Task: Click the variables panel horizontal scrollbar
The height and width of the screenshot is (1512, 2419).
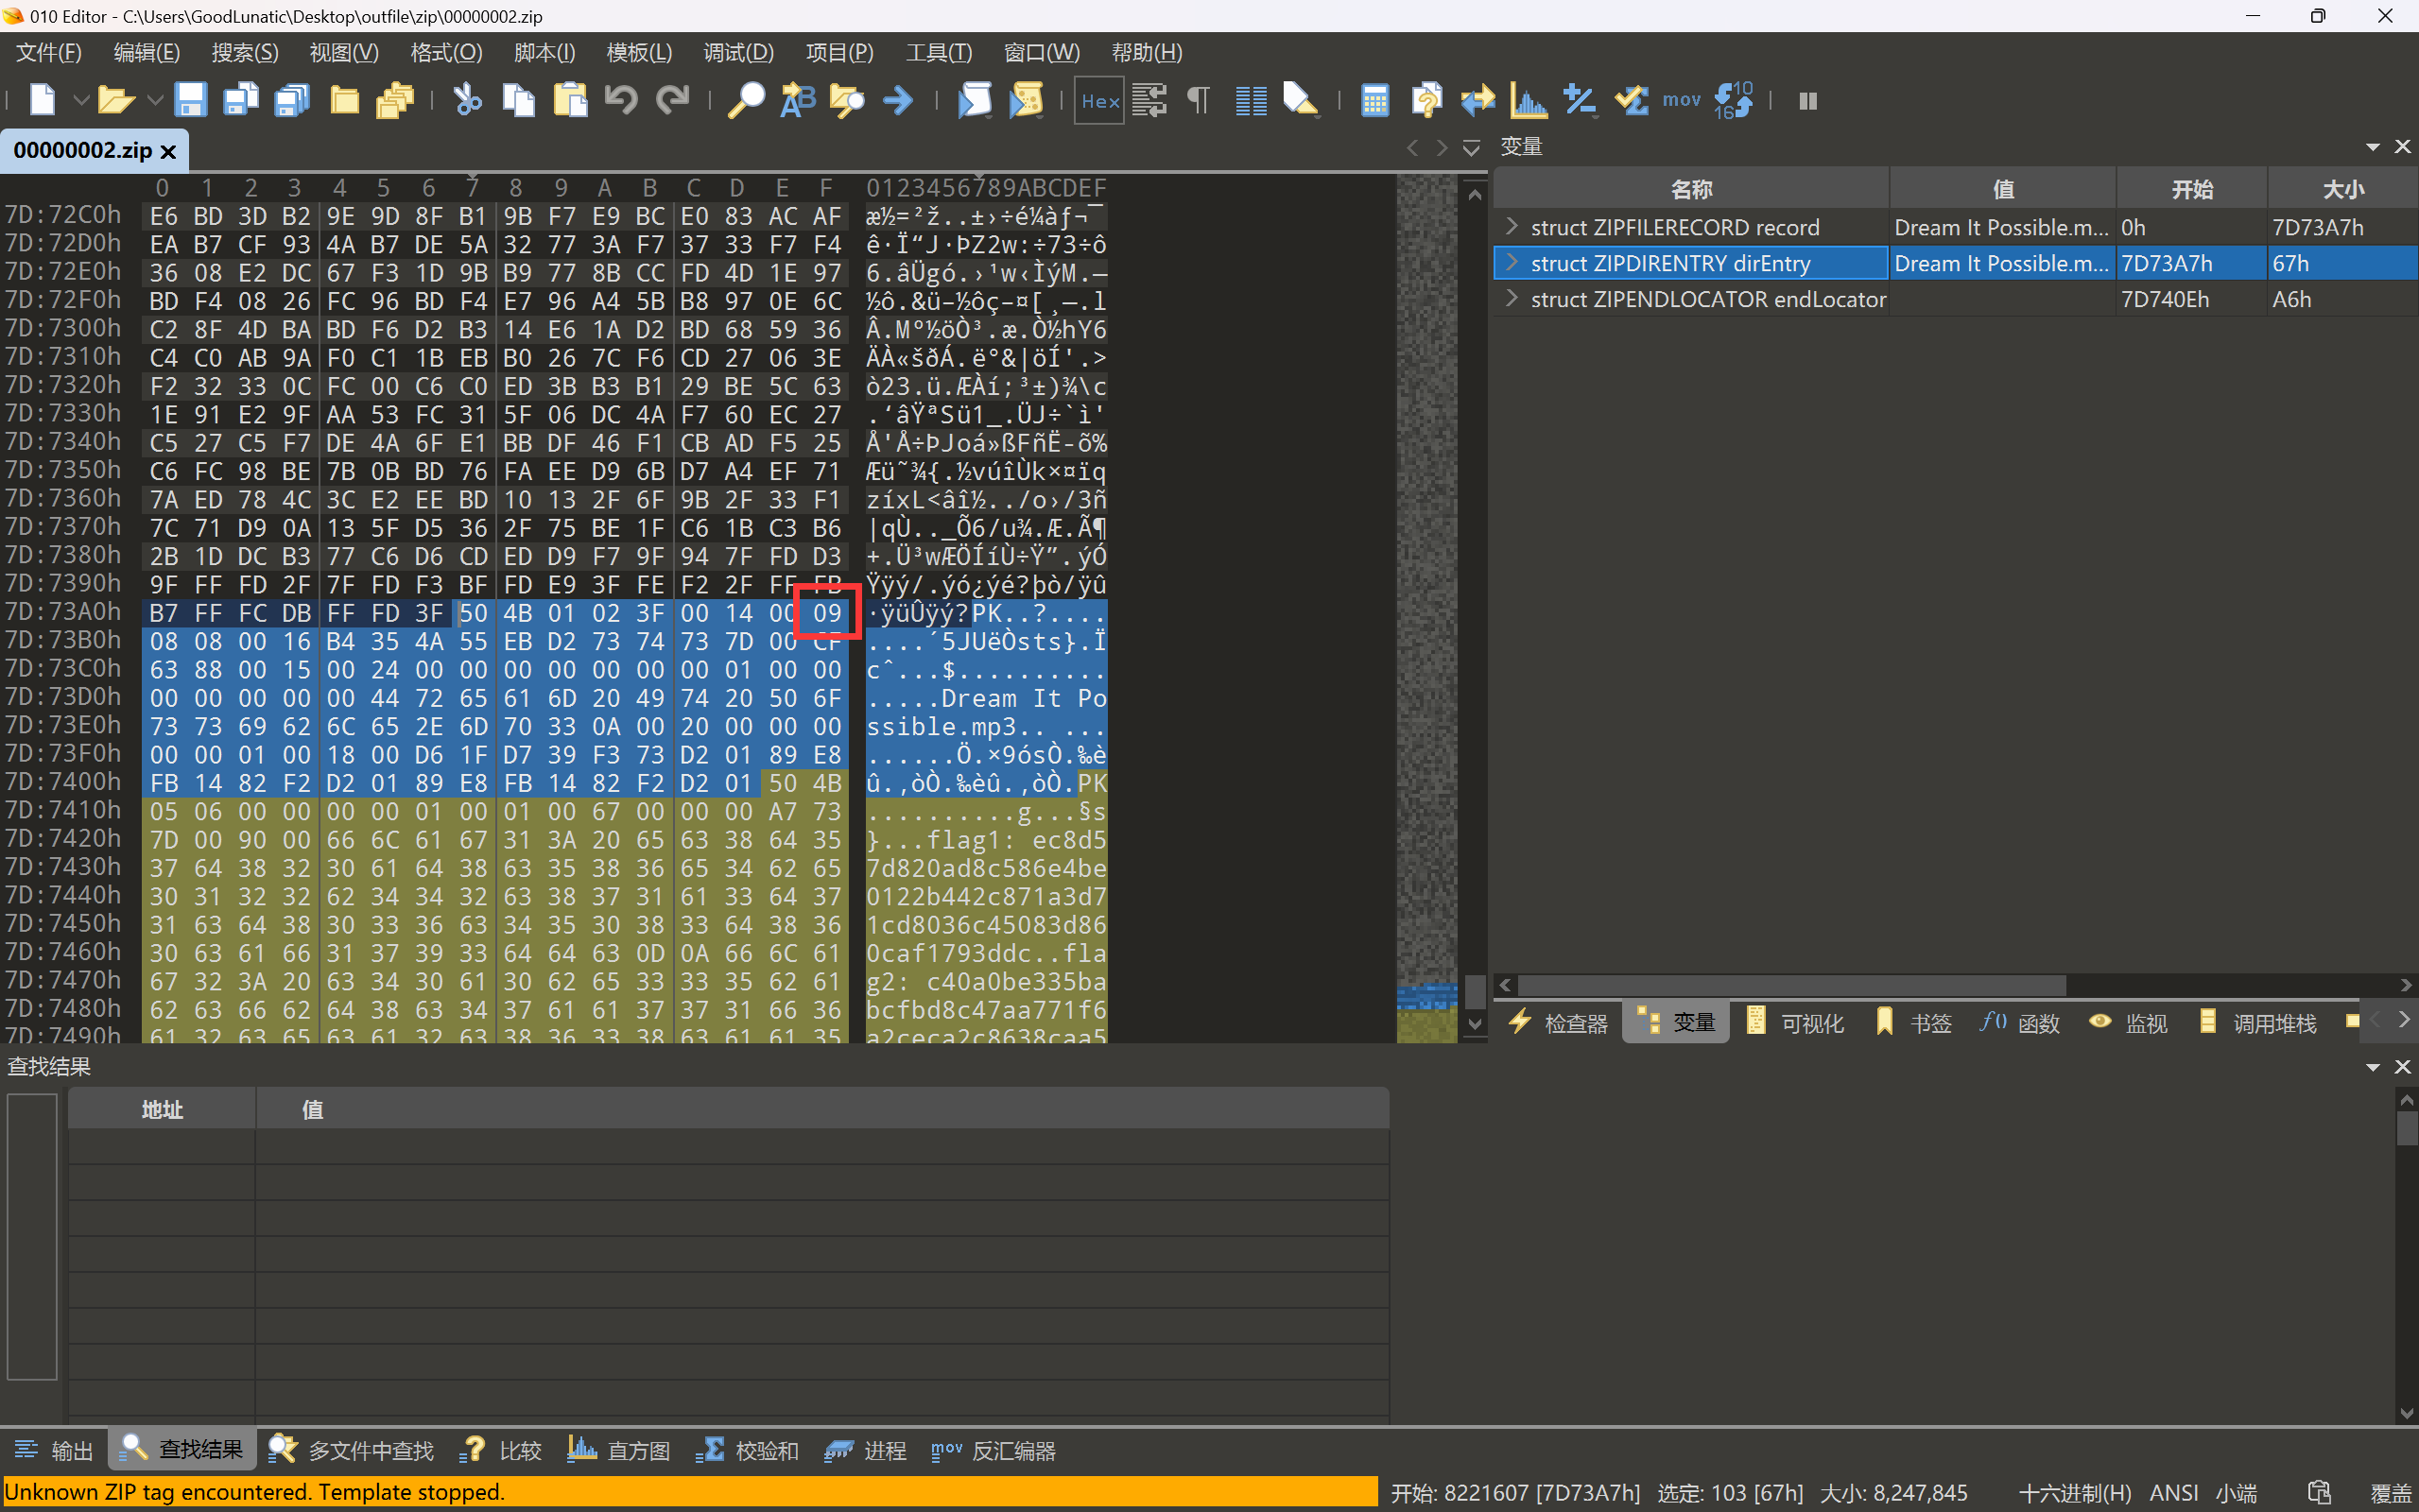Action: click(1791, 985)
